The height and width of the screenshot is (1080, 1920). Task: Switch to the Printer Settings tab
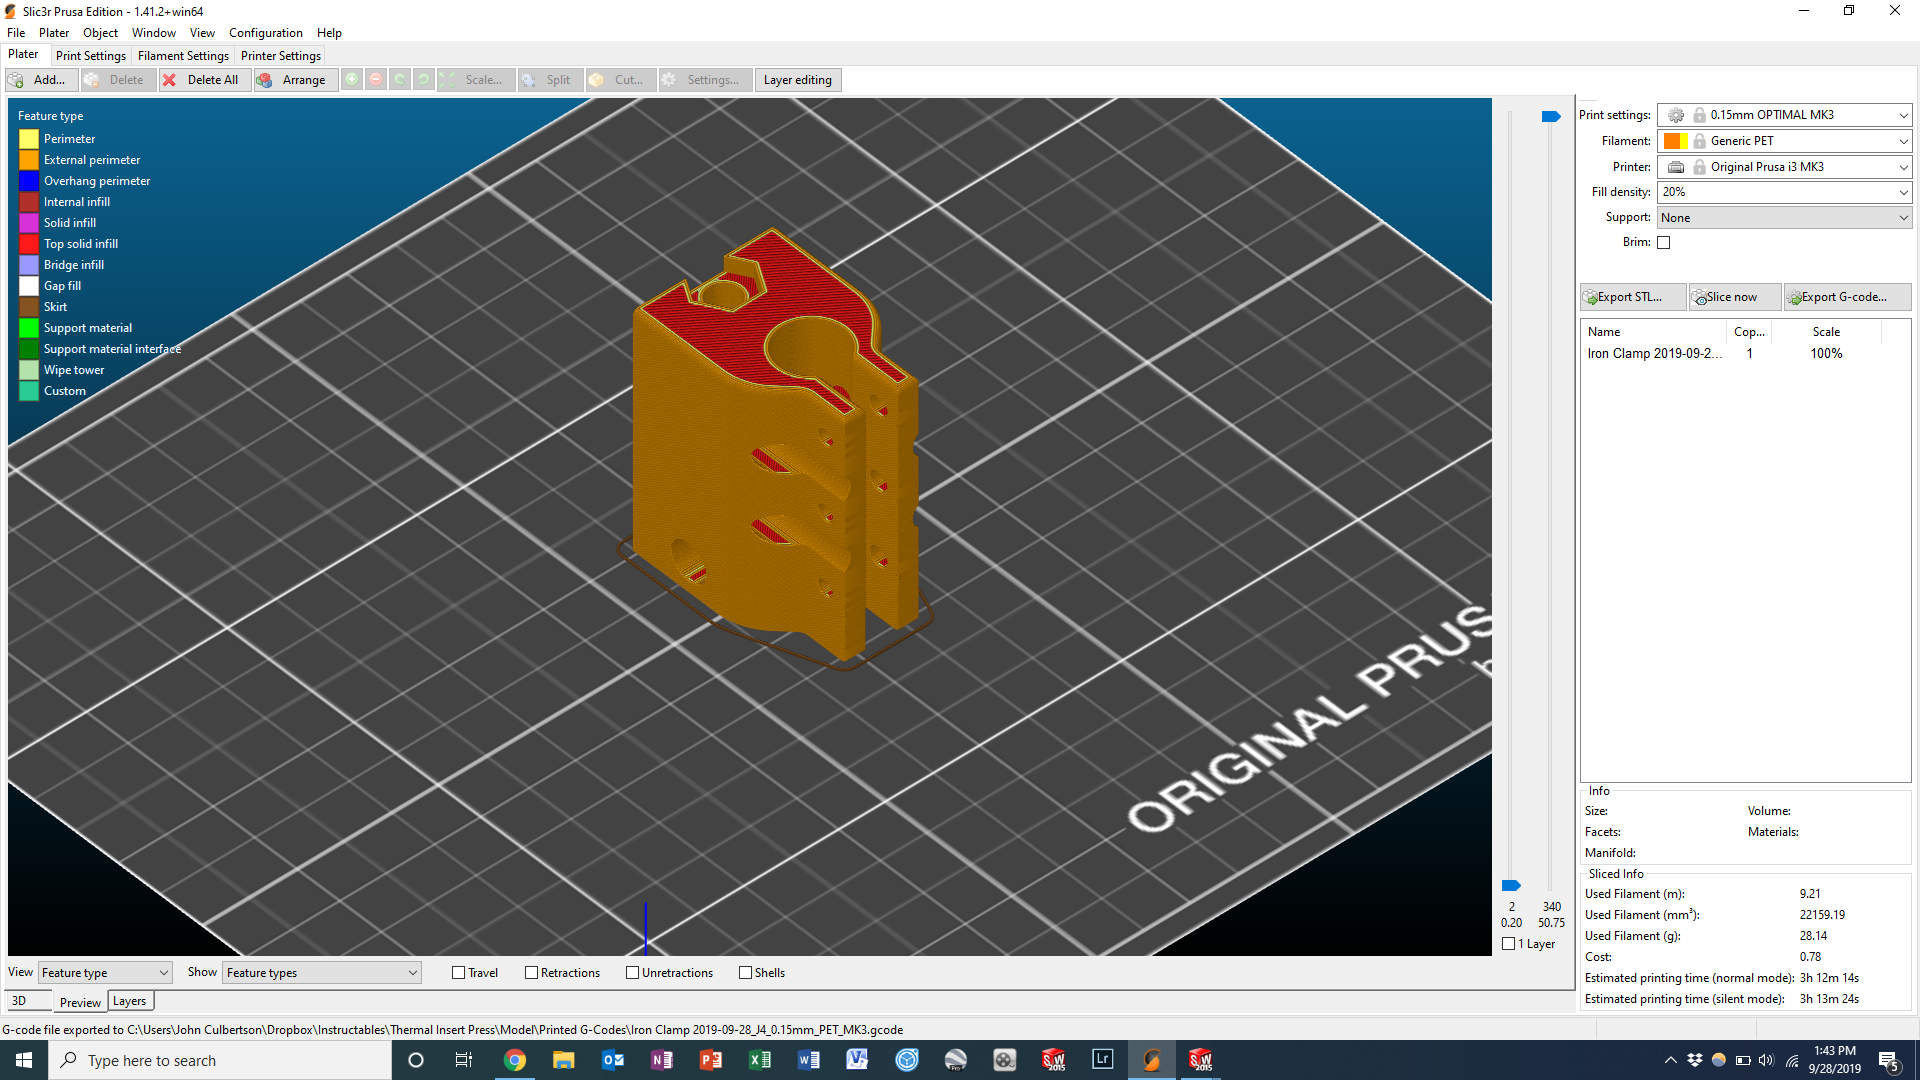pos(280,55)
